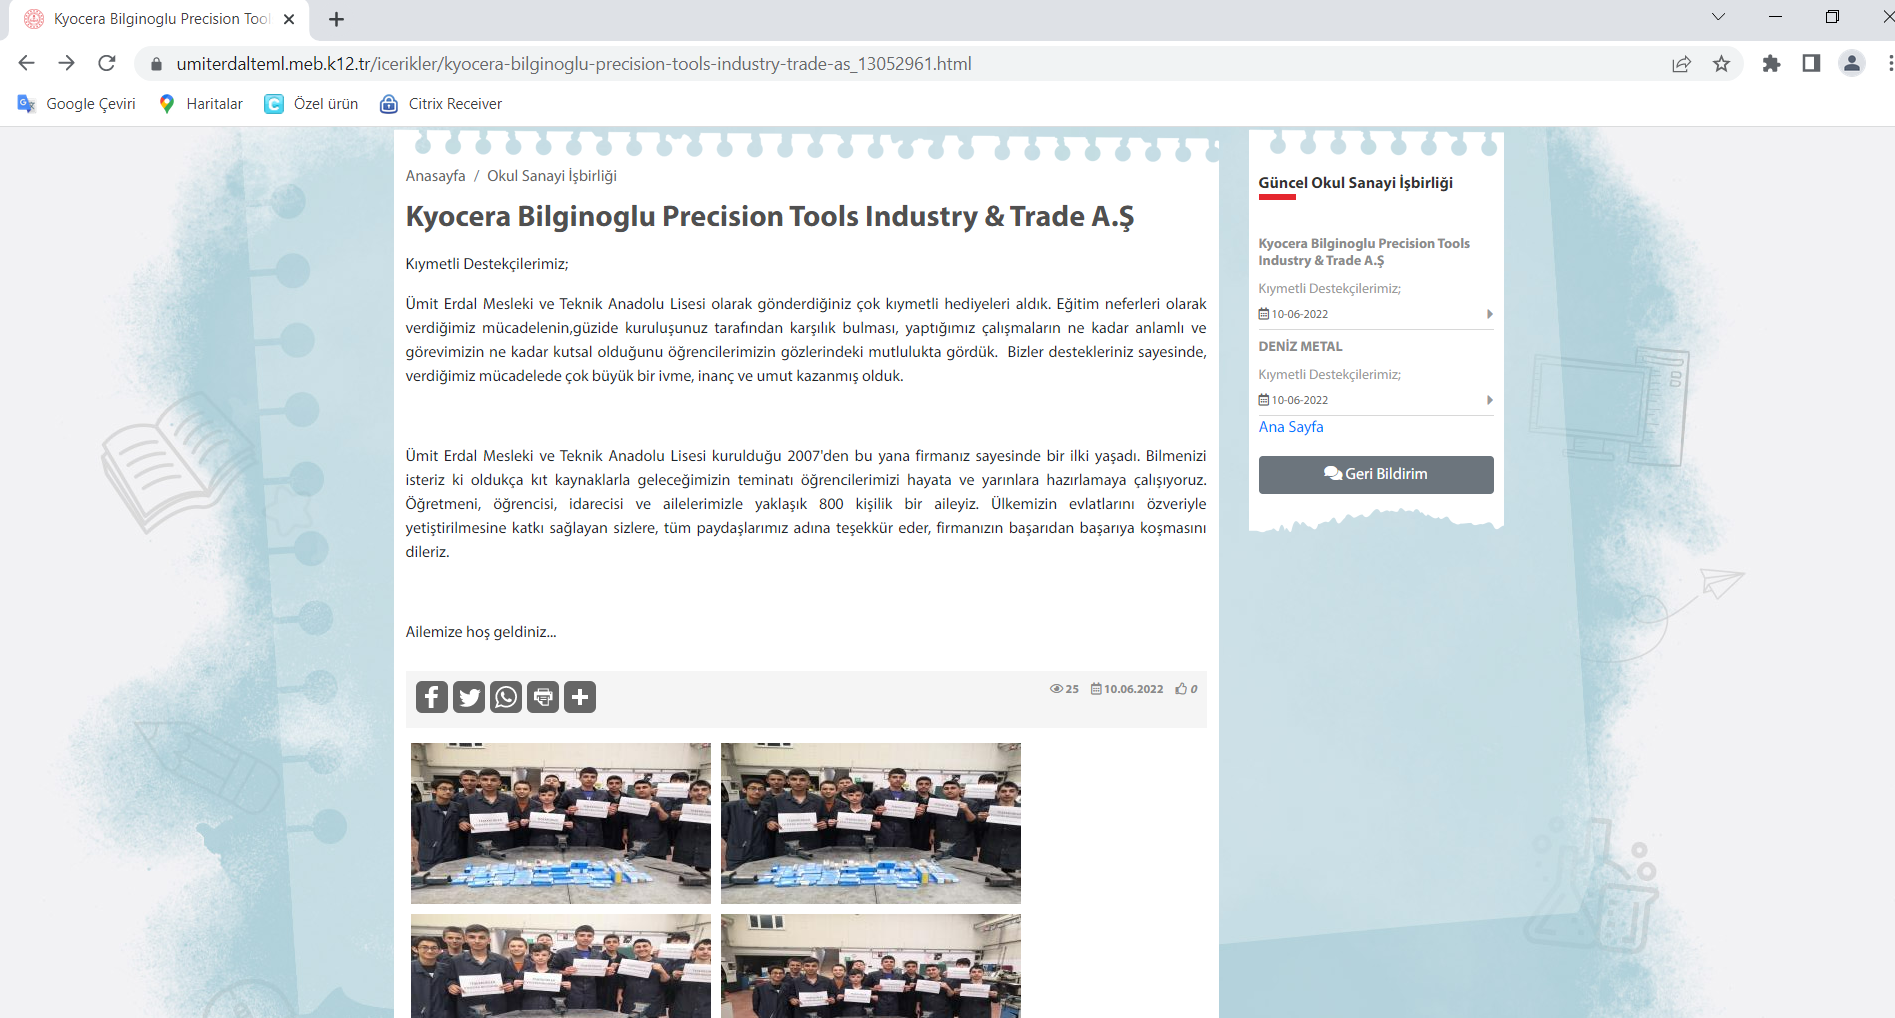This screenshot has width=1895, height=1018.
Task: Share article on Facebook
Action: tap(431, 697)
